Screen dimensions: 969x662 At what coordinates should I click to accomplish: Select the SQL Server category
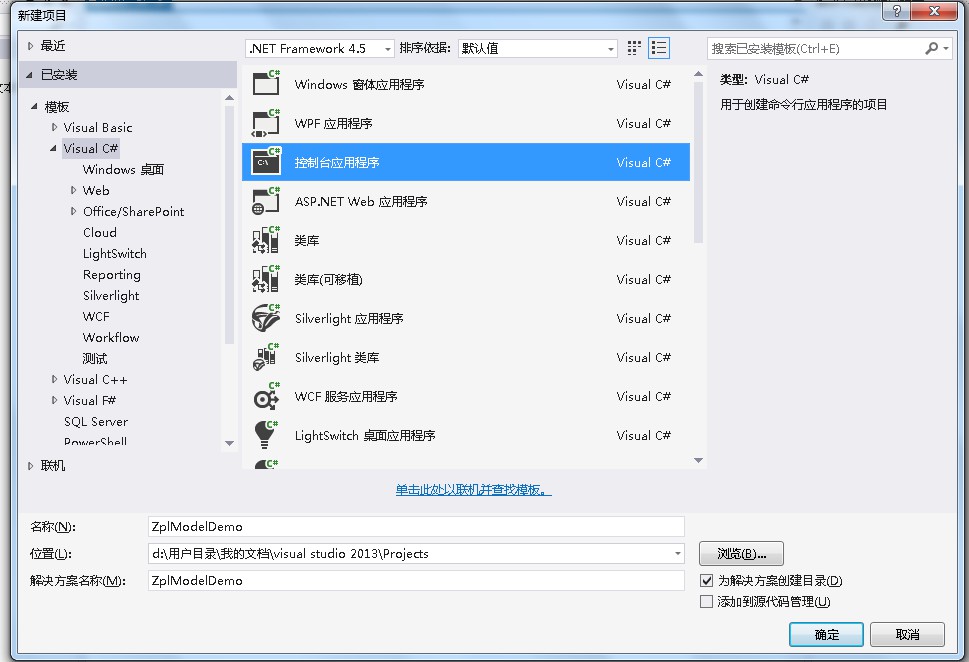(x=96, y=422)
